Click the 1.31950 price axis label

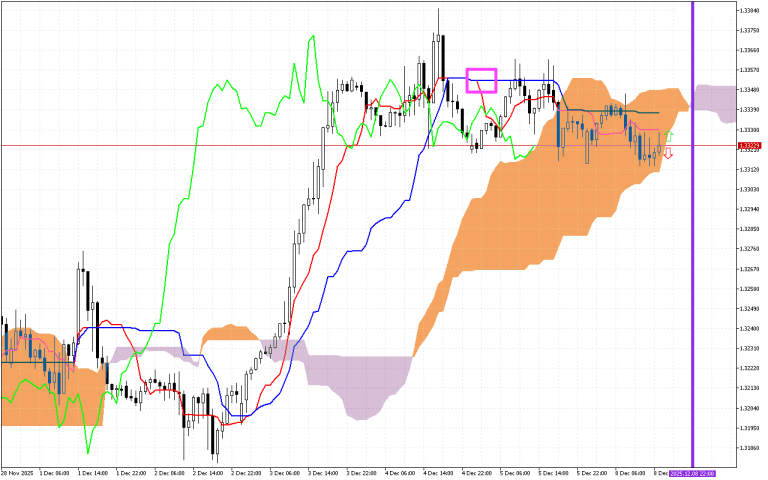[x=749, y=428]
